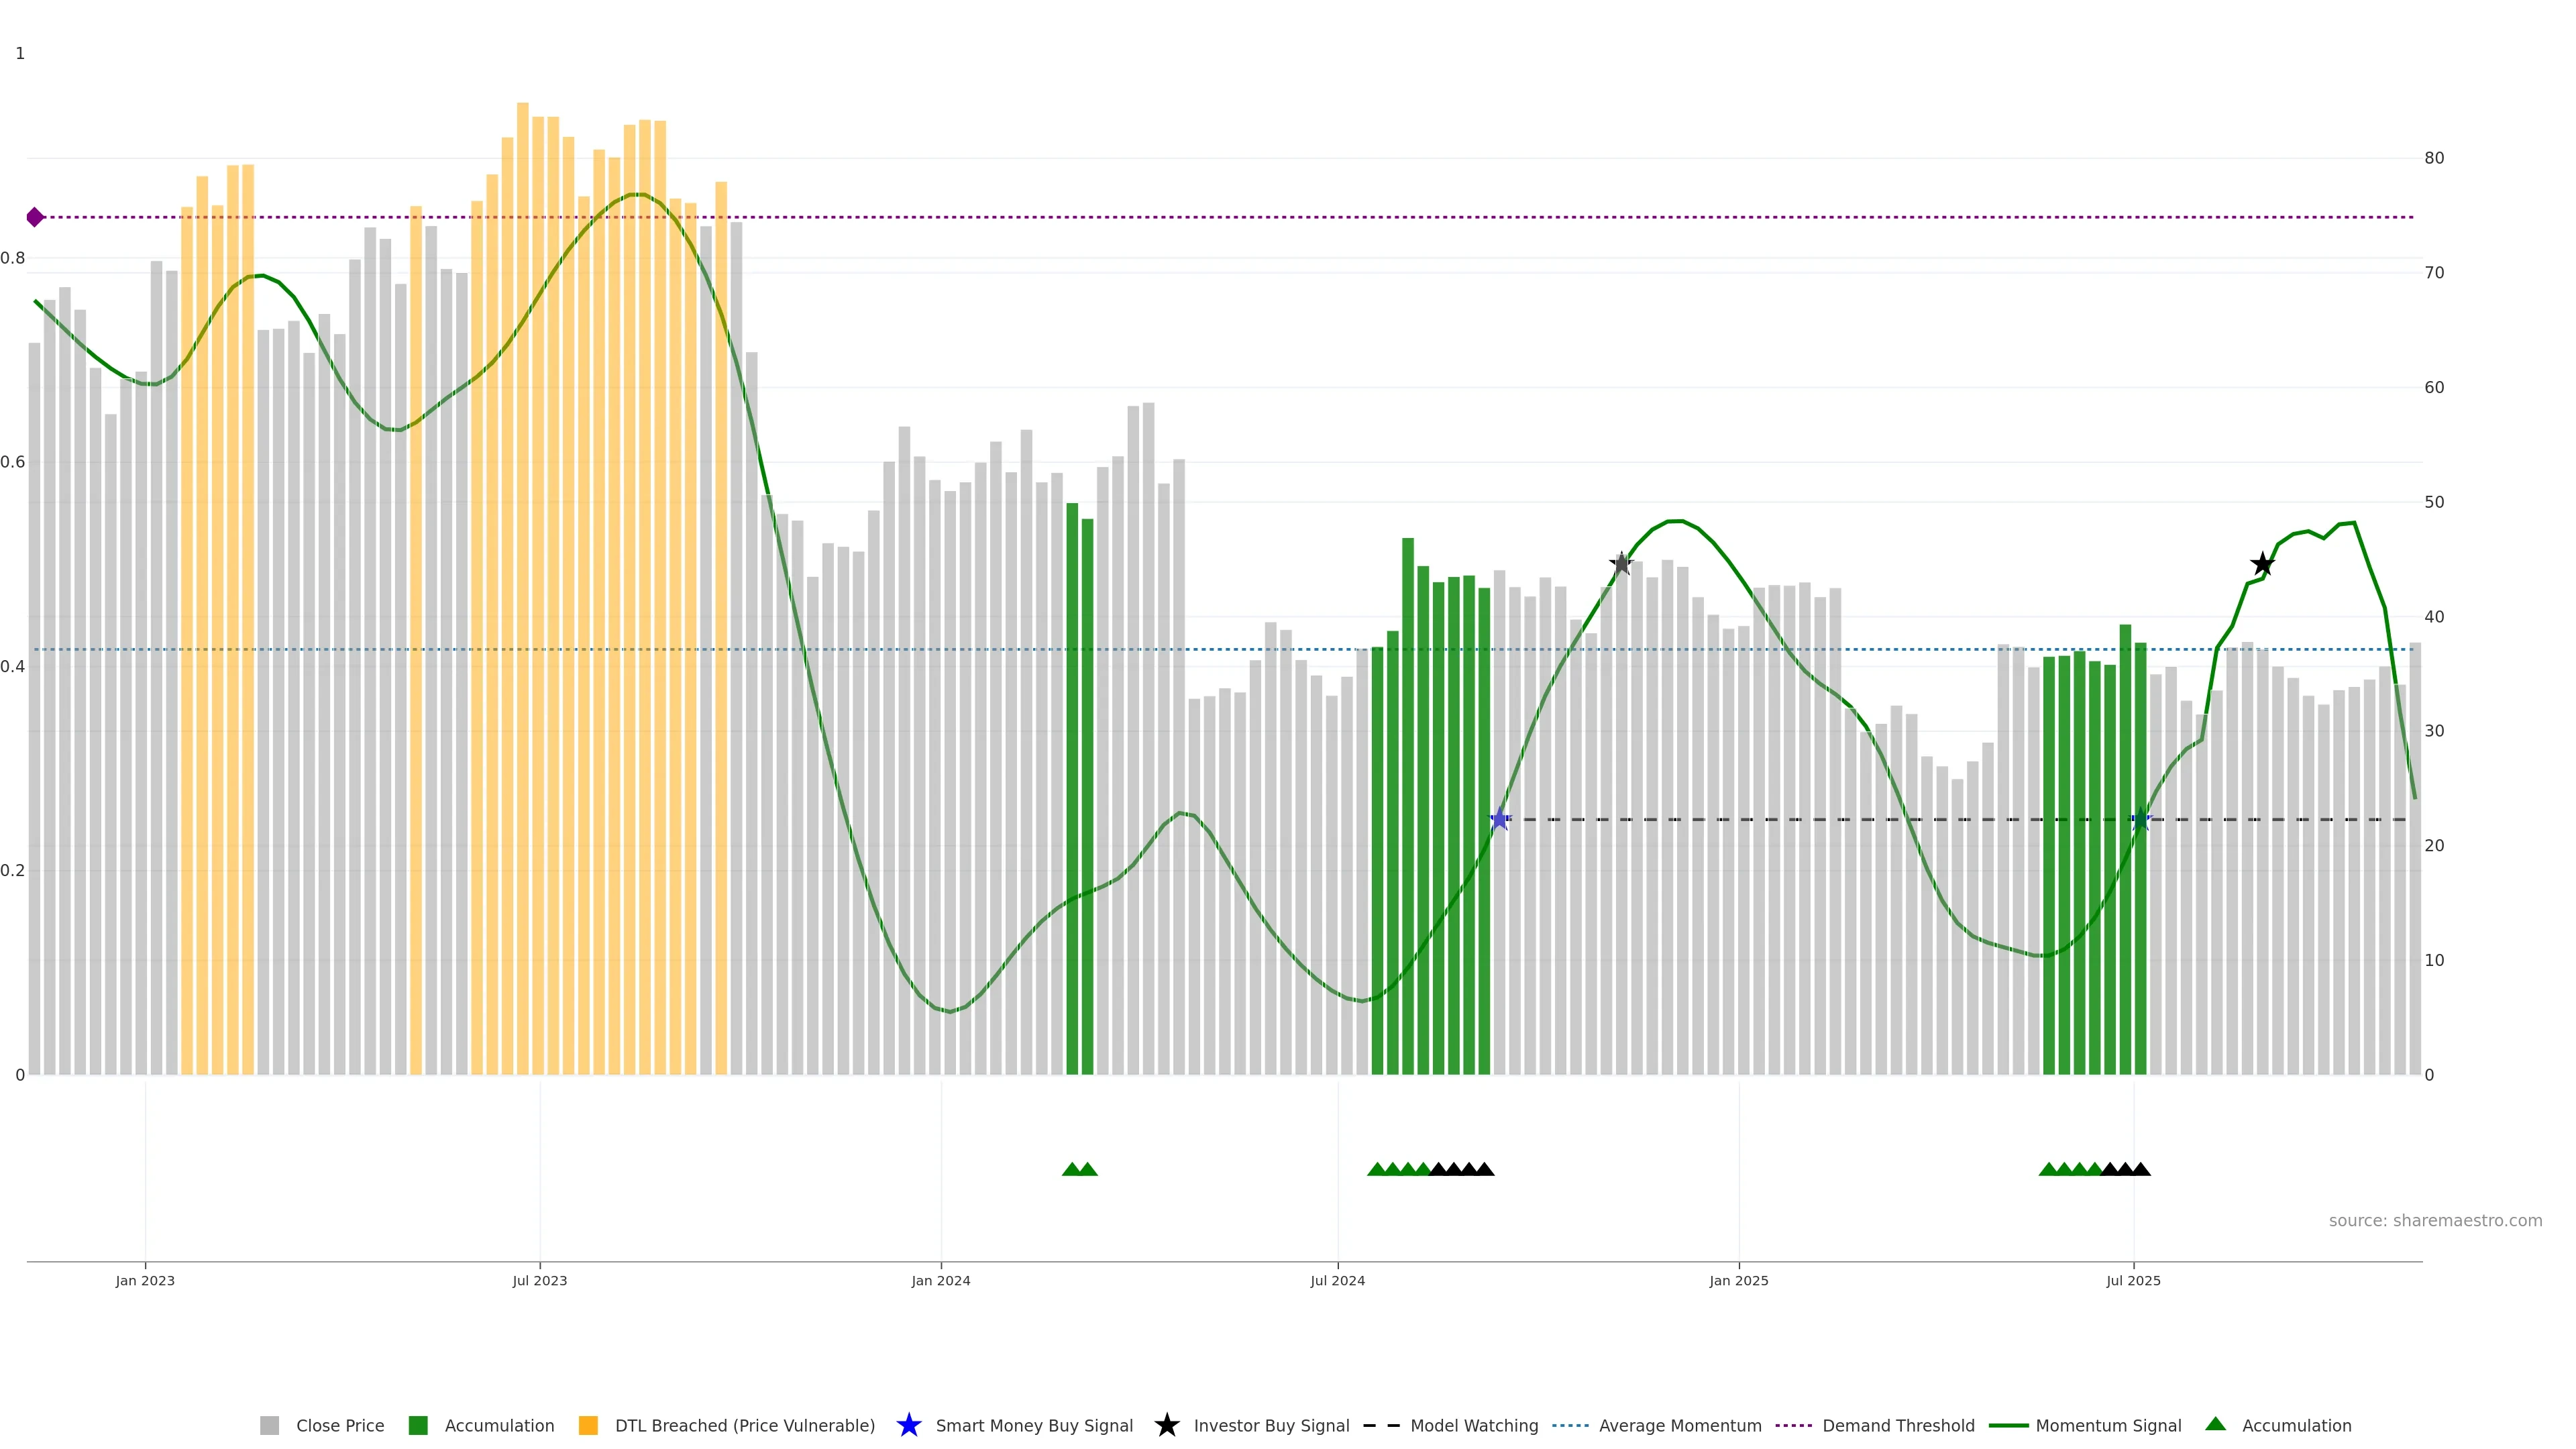Click the purple Demand Threshold diamond marker
Screen dimensions: 2576x1449
(x=35, y=217)
